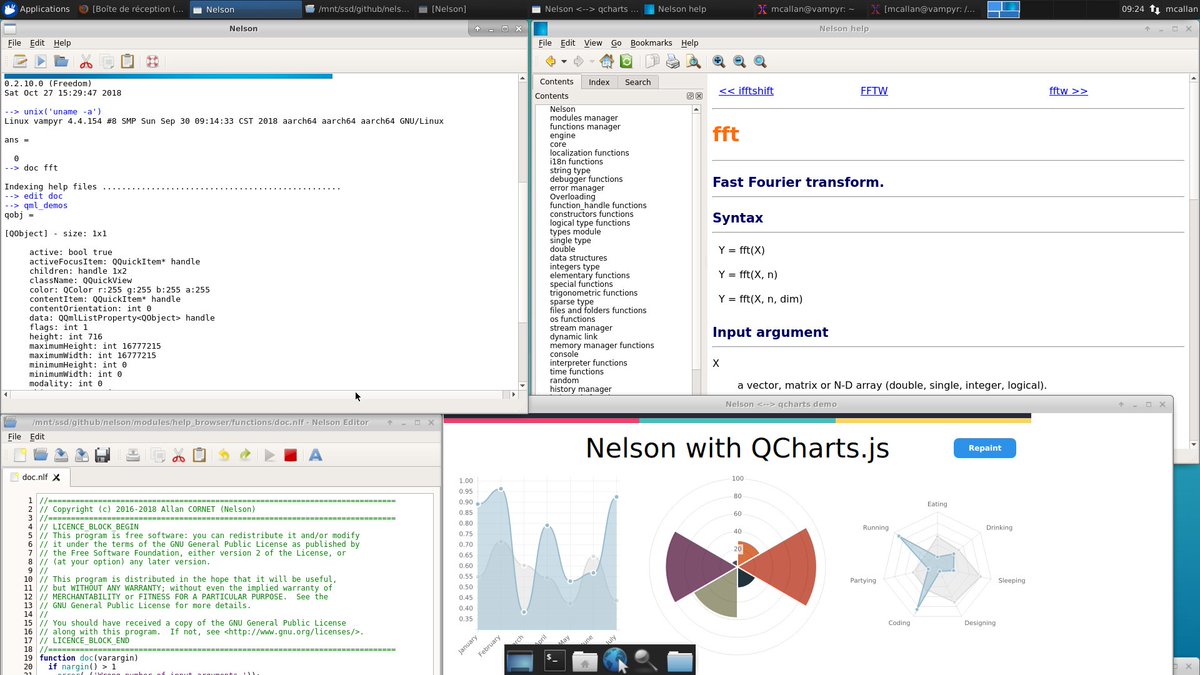Click the run file icon in Nelson toolbar

[41, 62]
